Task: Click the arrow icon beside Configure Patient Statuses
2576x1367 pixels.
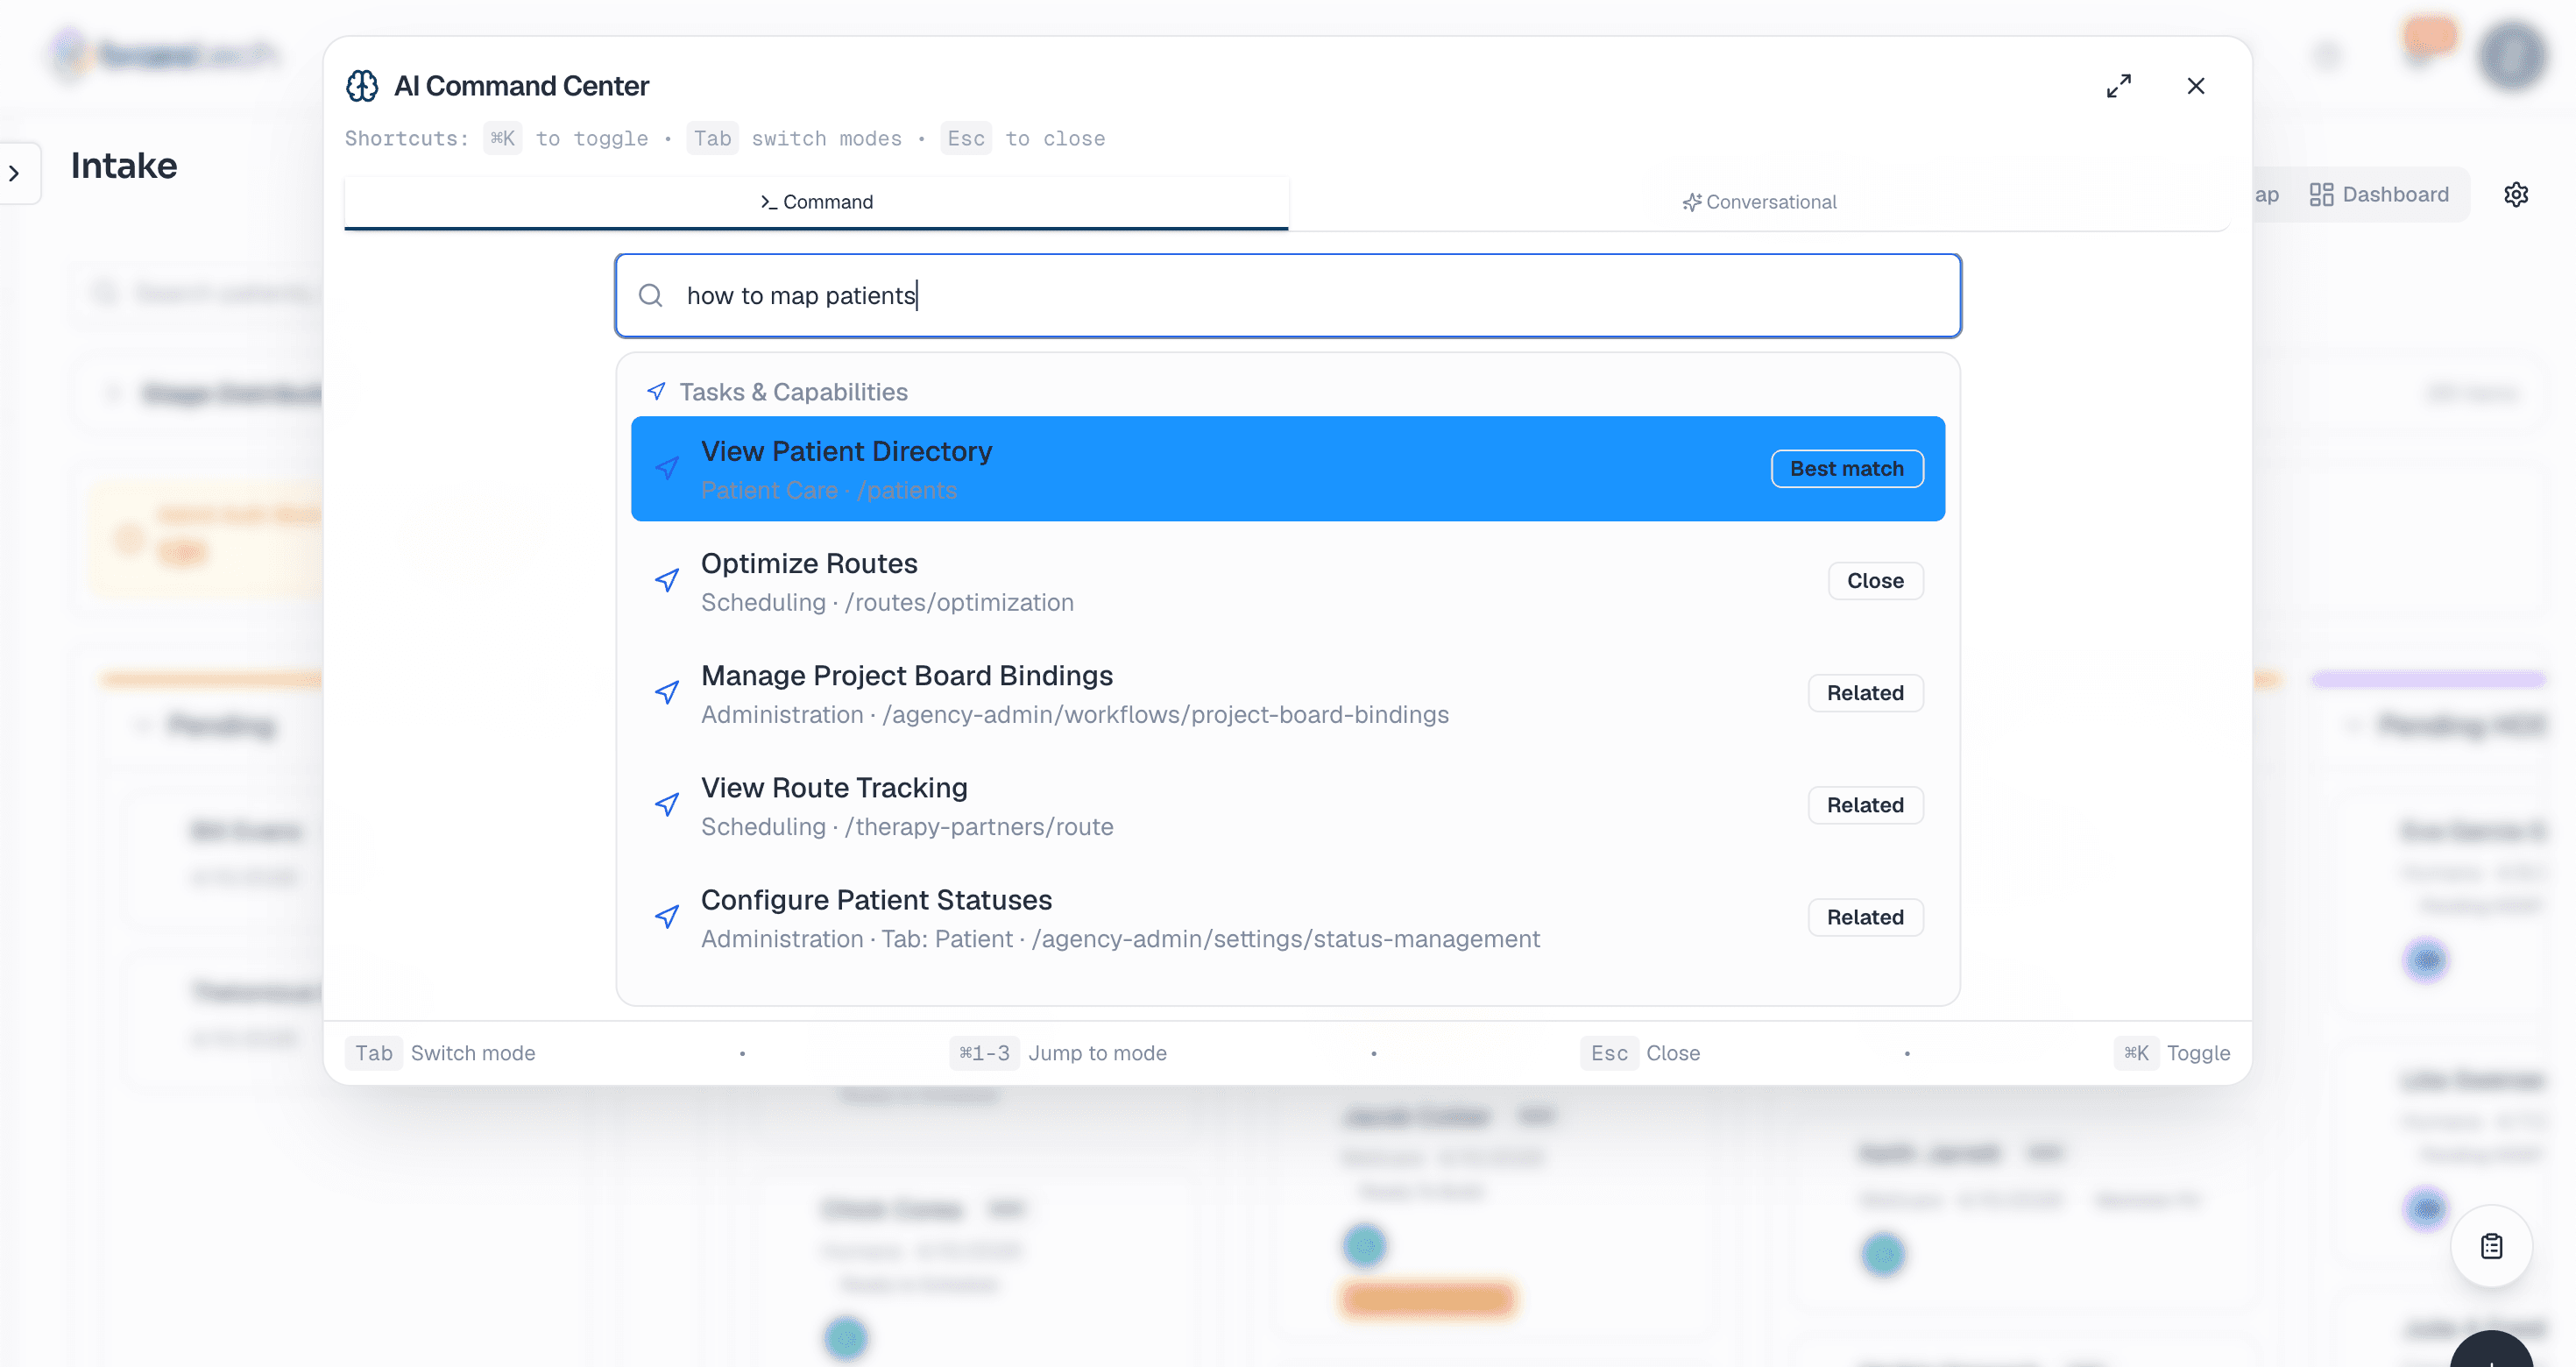Action: point(667,916)
